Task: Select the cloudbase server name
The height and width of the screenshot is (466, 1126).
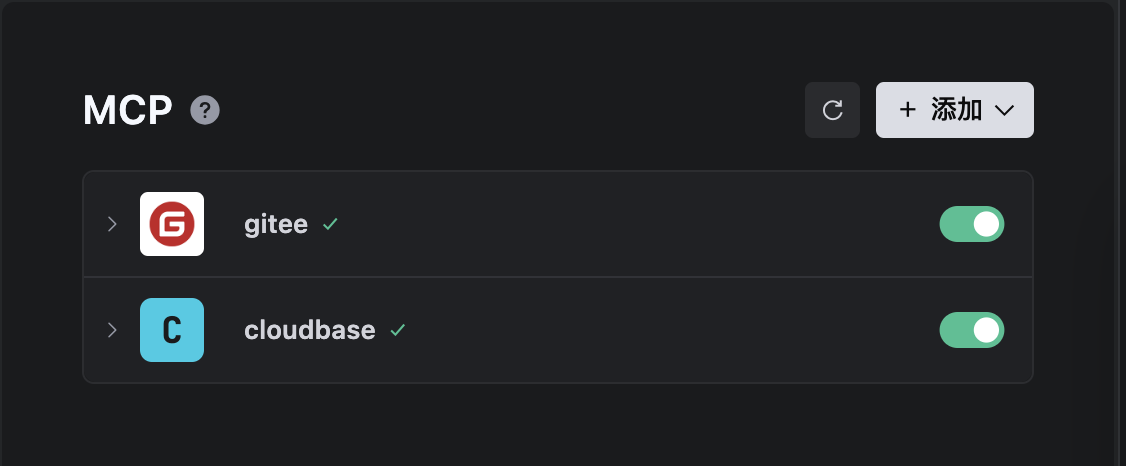Action: (x=309, y=330)
